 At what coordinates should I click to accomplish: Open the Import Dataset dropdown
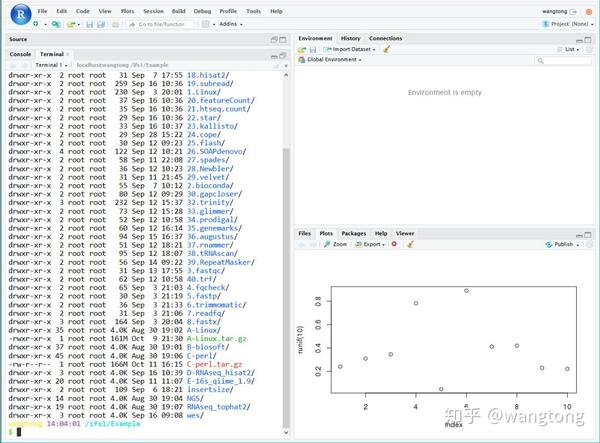click(x=349, y=49)
